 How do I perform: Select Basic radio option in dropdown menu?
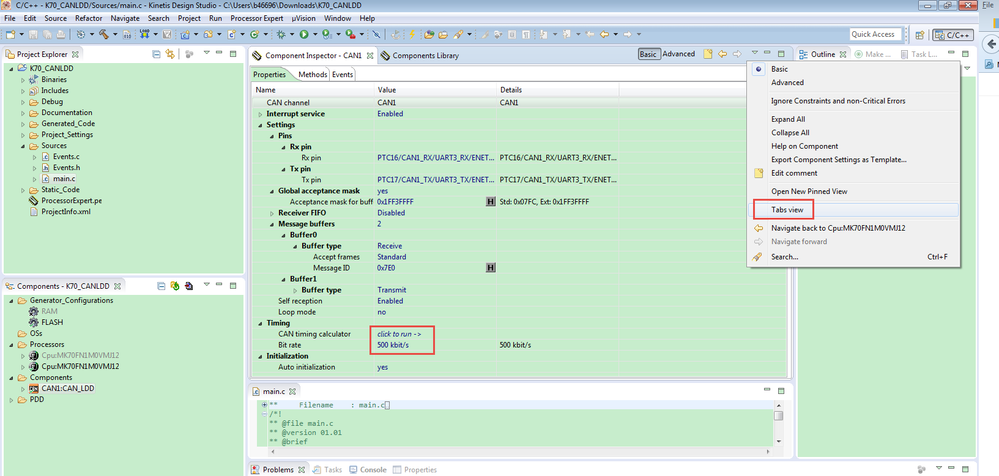[x=779, y=69]
